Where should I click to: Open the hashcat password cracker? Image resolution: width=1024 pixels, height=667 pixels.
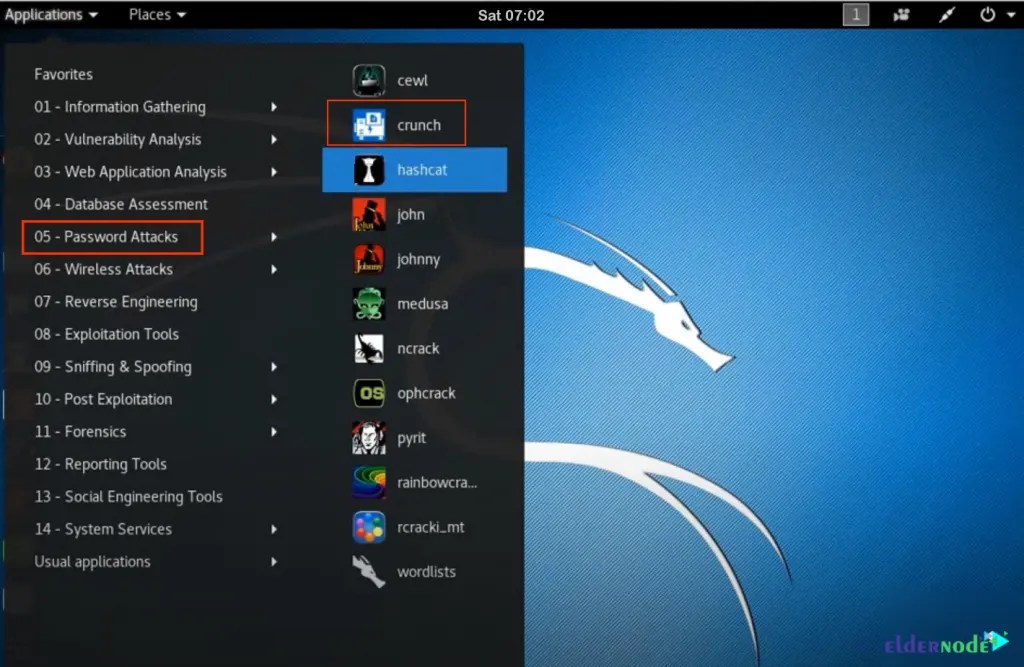(x=420, y=169)
